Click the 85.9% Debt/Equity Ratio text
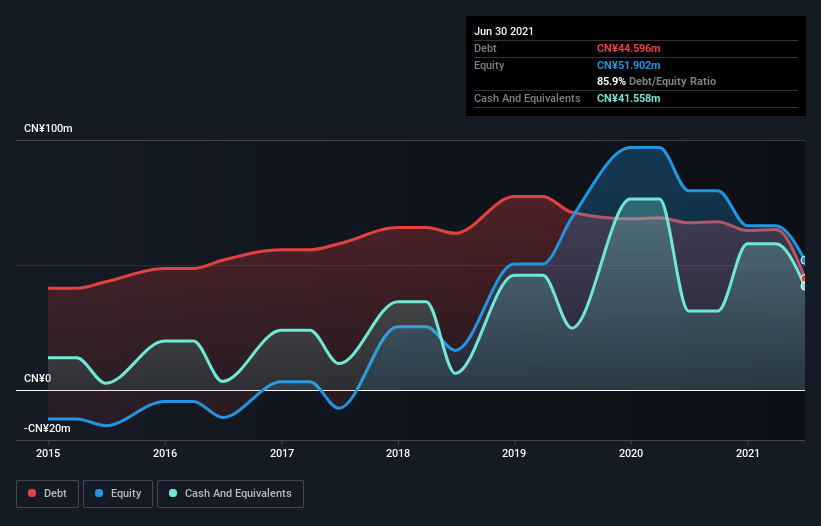The height and width of the screenshot is (526, 821). (657, 82)
